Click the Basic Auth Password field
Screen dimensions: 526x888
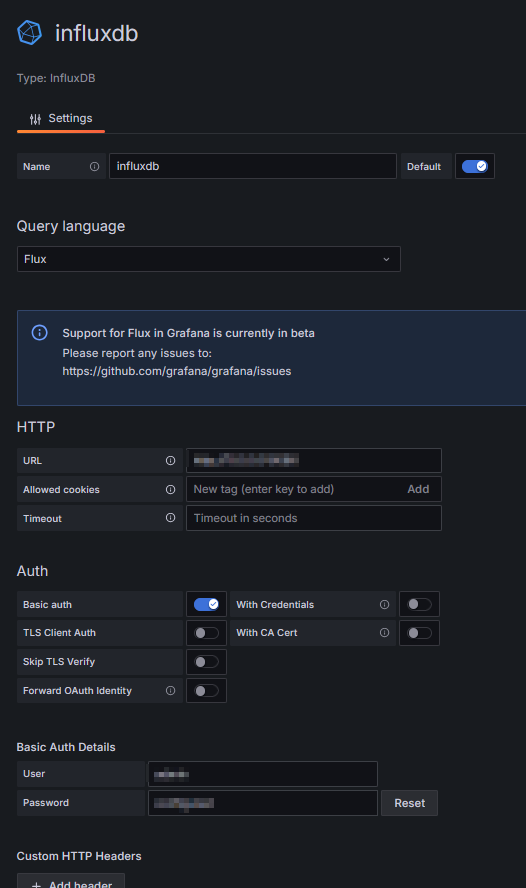263,803
